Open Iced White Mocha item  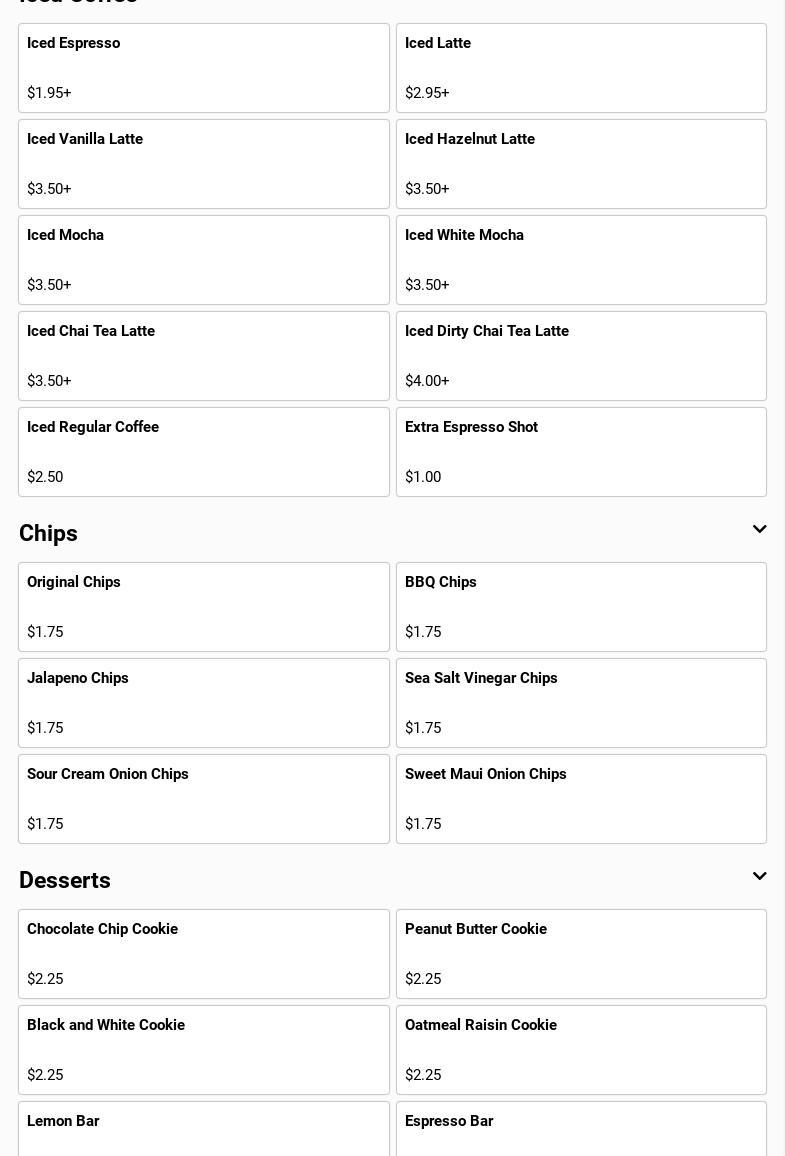coord(581,260)
